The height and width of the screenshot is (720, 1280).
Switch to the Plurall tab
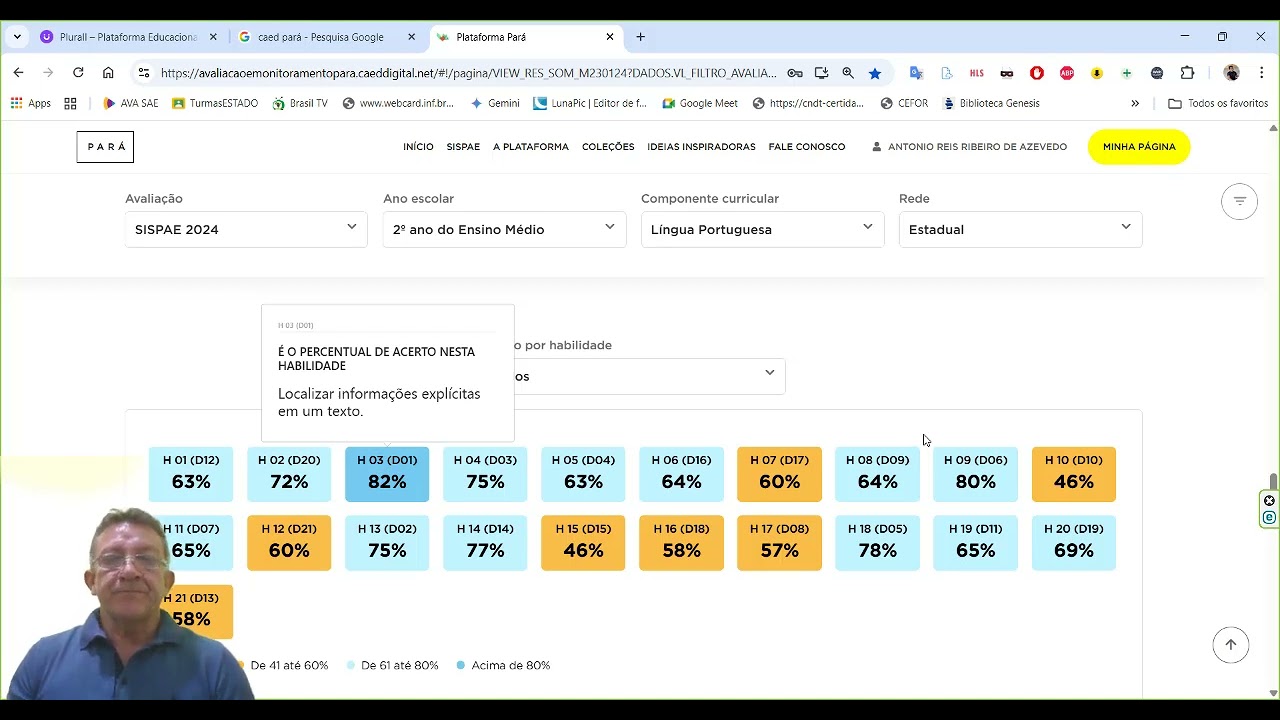tap(128, 37)
